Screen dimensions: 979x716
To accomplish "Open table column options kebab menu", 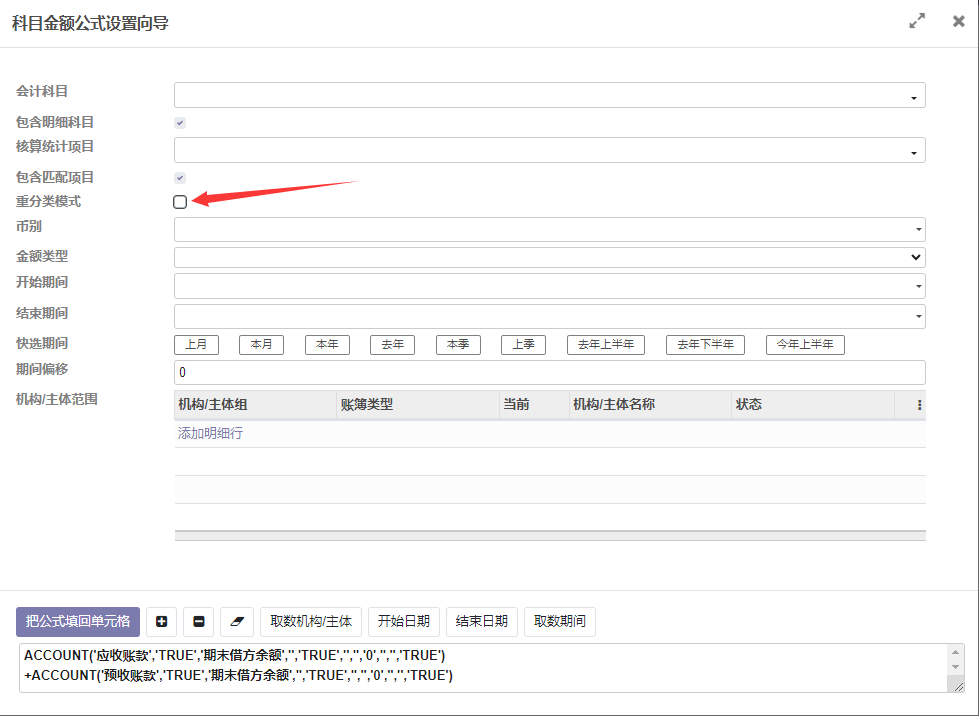I will click(x=919, y=405).
